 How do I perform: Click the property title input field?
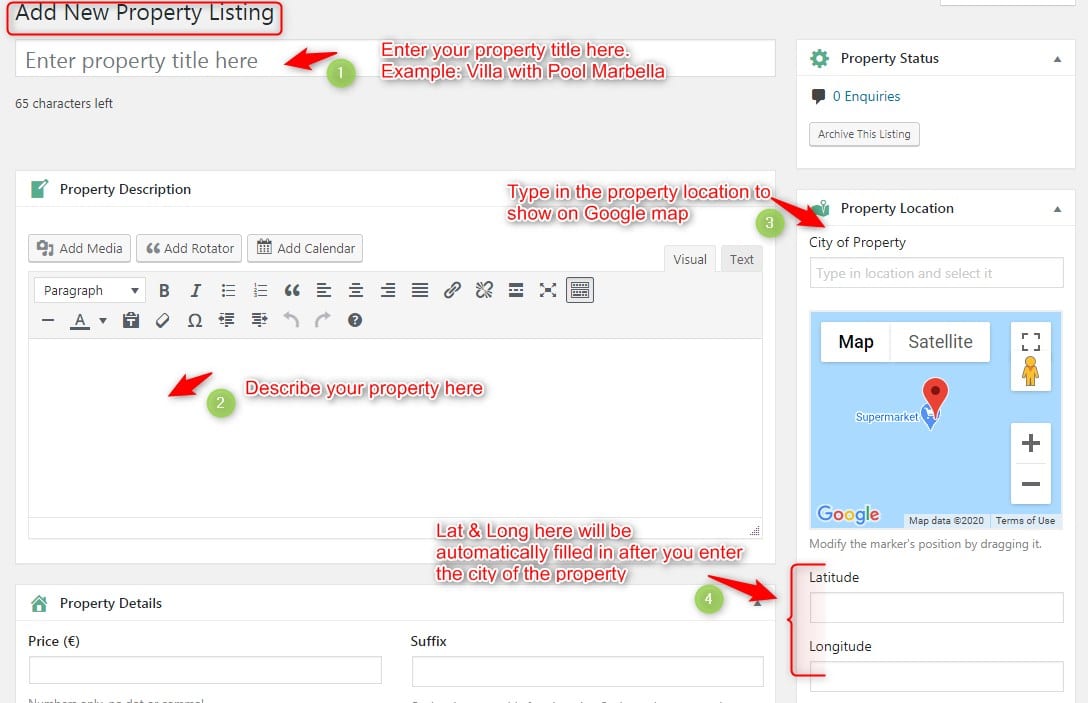point(395,60)
